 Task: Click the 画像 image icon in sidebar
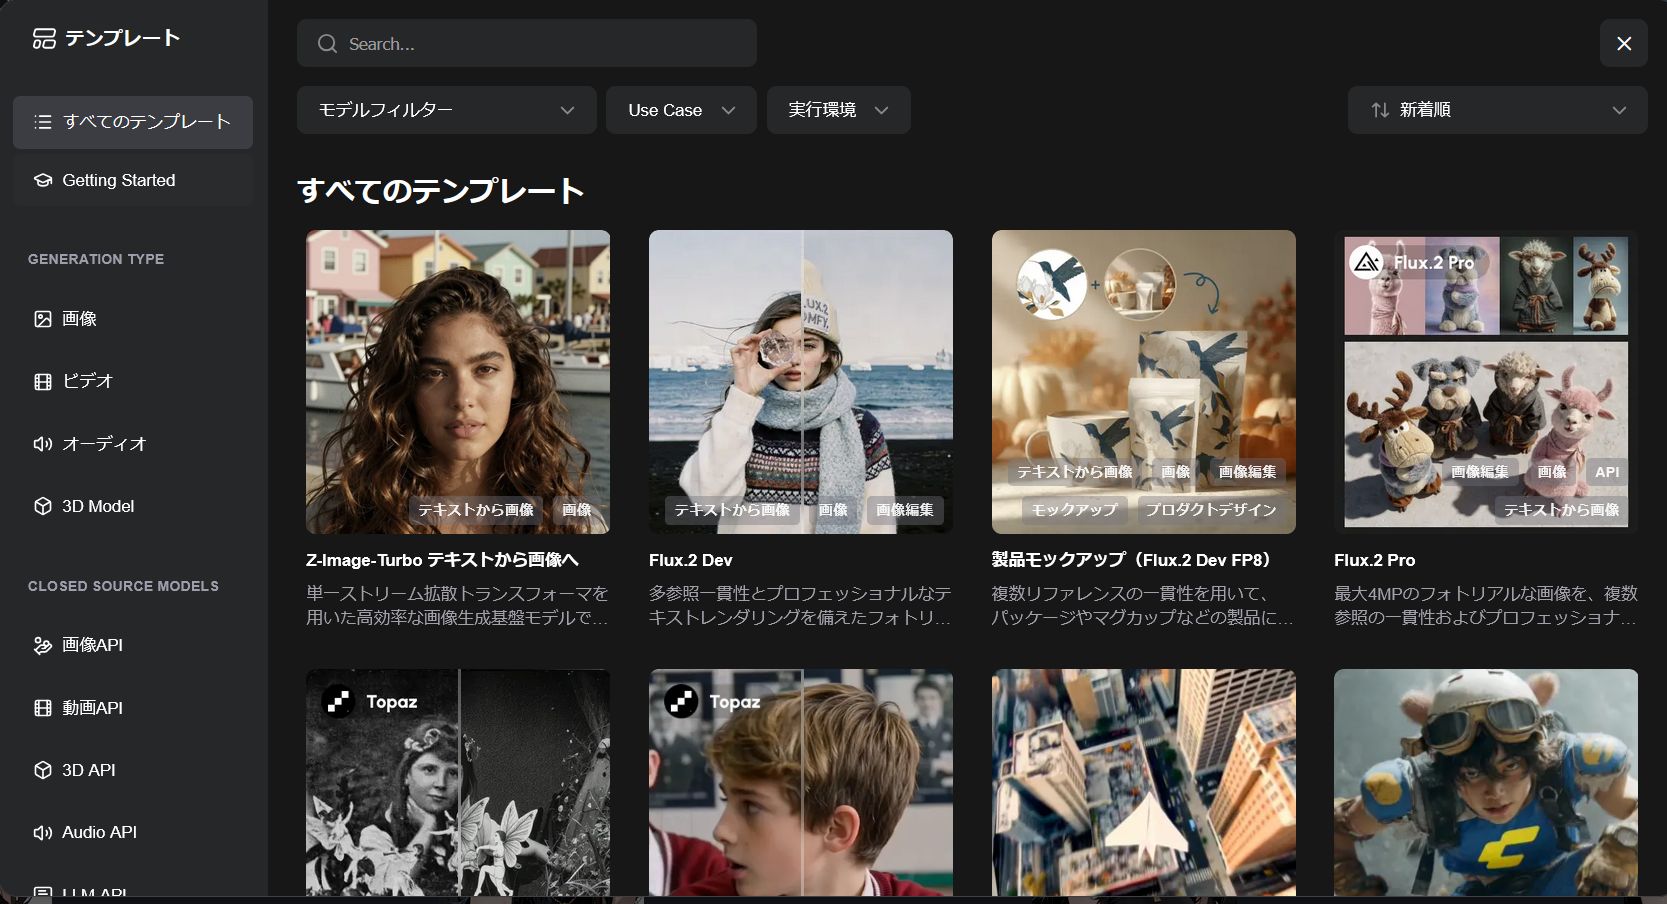coord(43,319)
